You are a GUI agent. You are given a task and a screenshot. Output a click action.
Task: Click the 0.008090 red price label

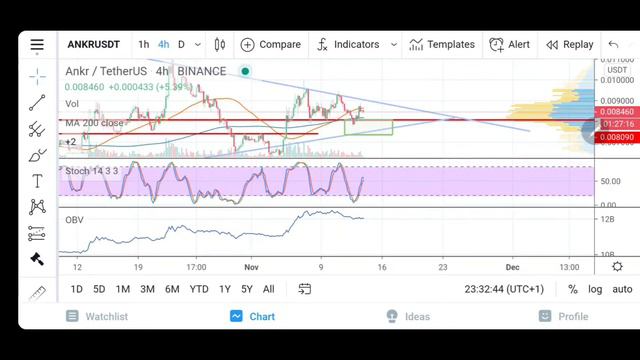pyautogui.click(x=617, y=137)
